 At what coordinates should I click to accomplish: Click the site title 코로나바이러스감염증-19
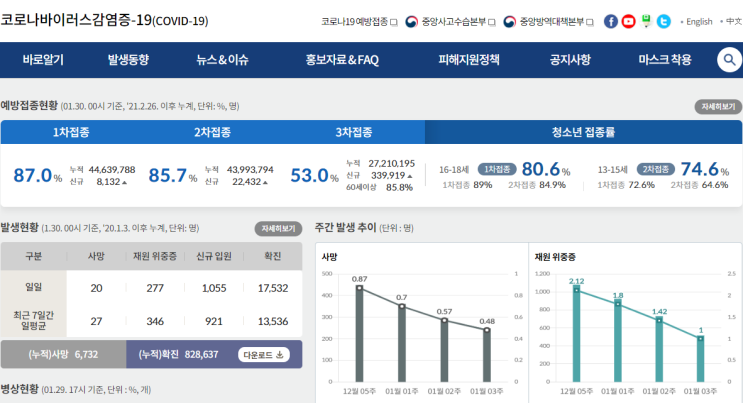tap(104, 20)
